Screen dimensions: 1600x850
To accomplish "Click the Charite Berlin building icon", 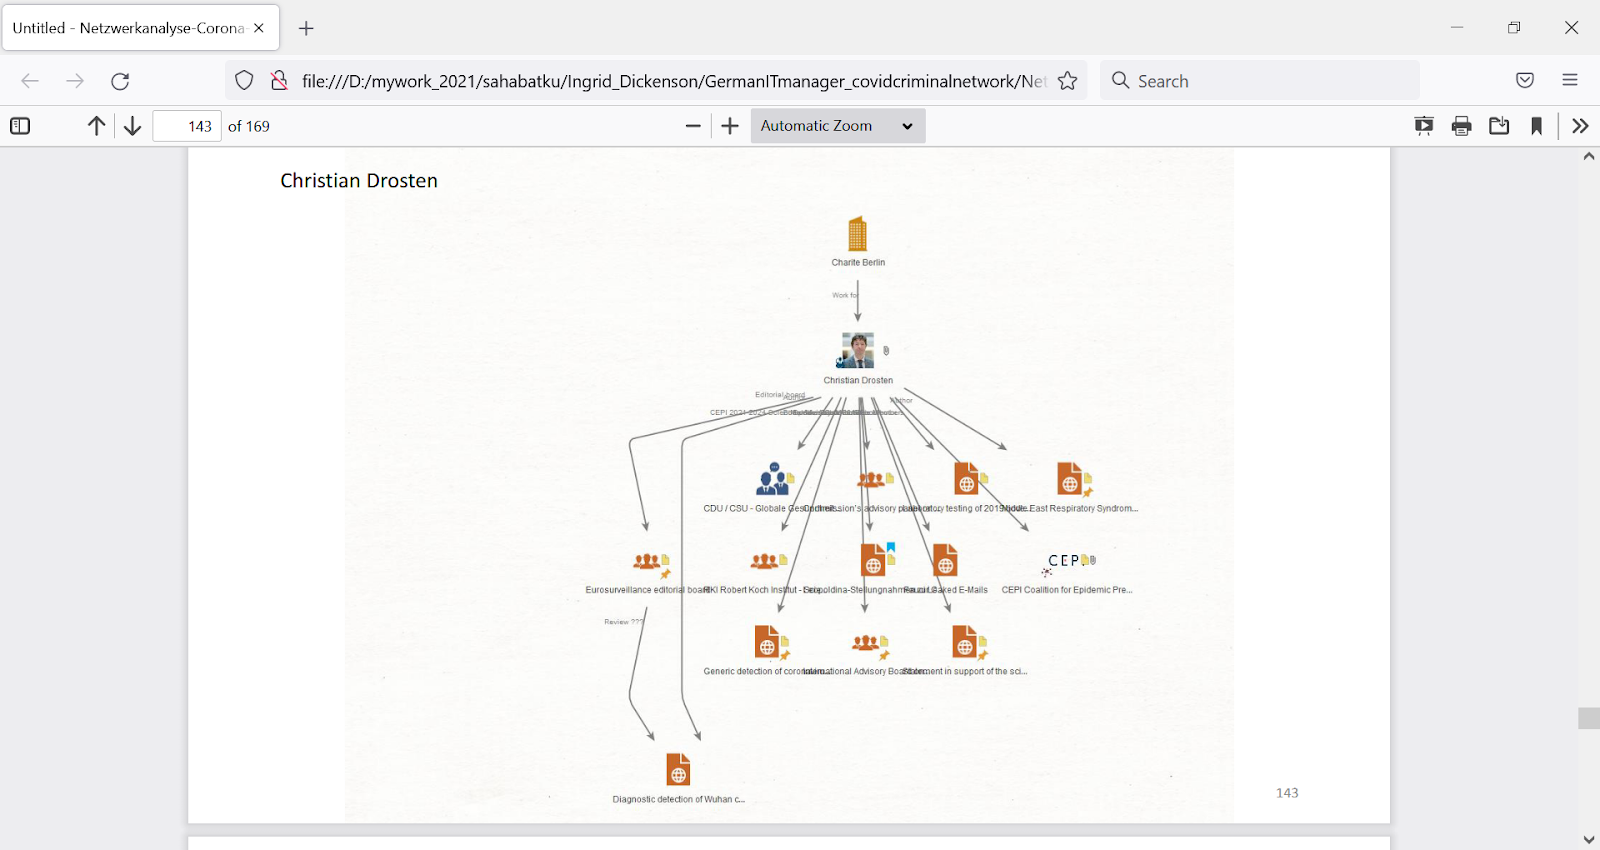I will click(x=857, y=234).
